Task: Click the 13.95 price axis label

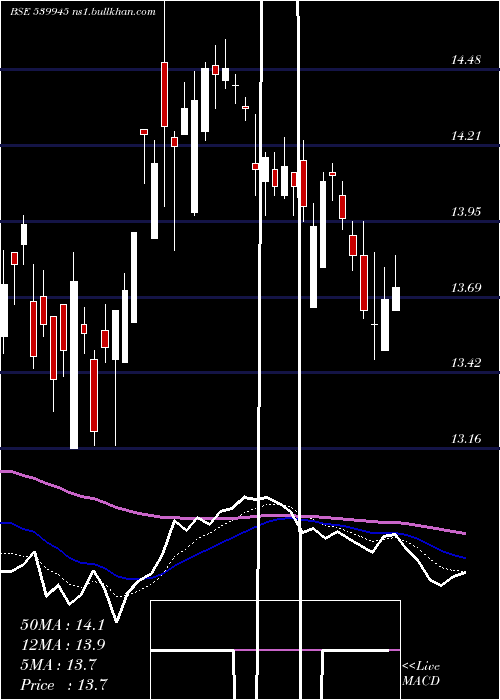Action: point(466,211)
